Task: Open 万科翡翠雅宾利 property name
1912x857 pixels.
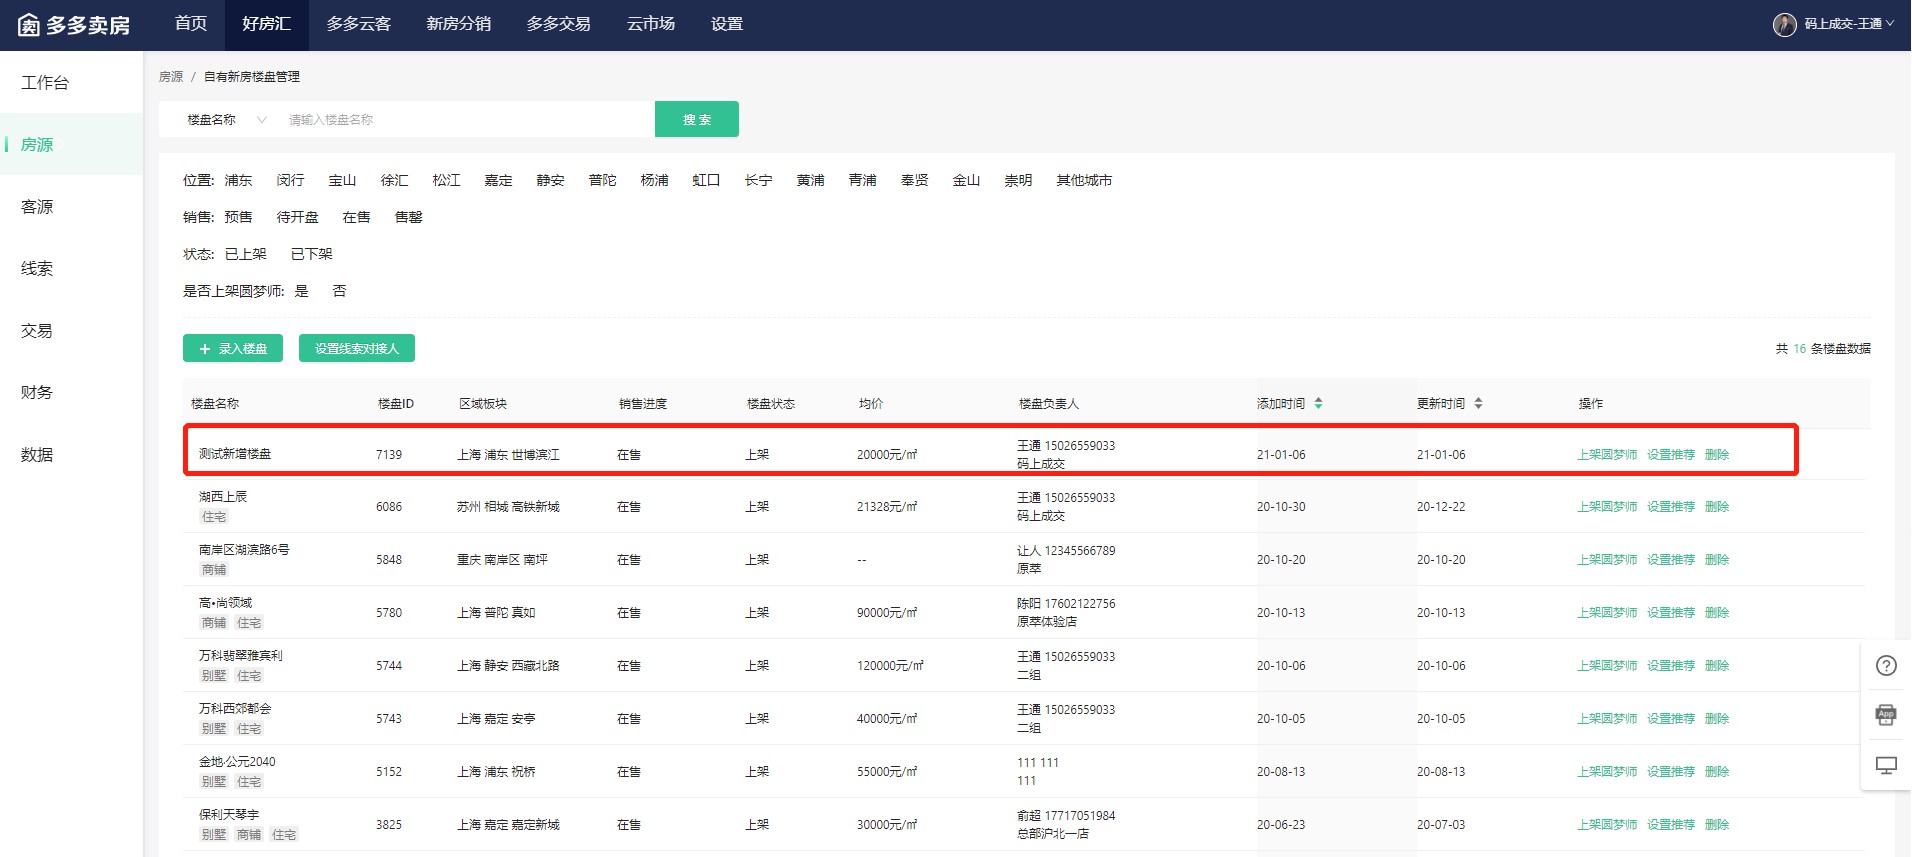Action: (241, 655)
